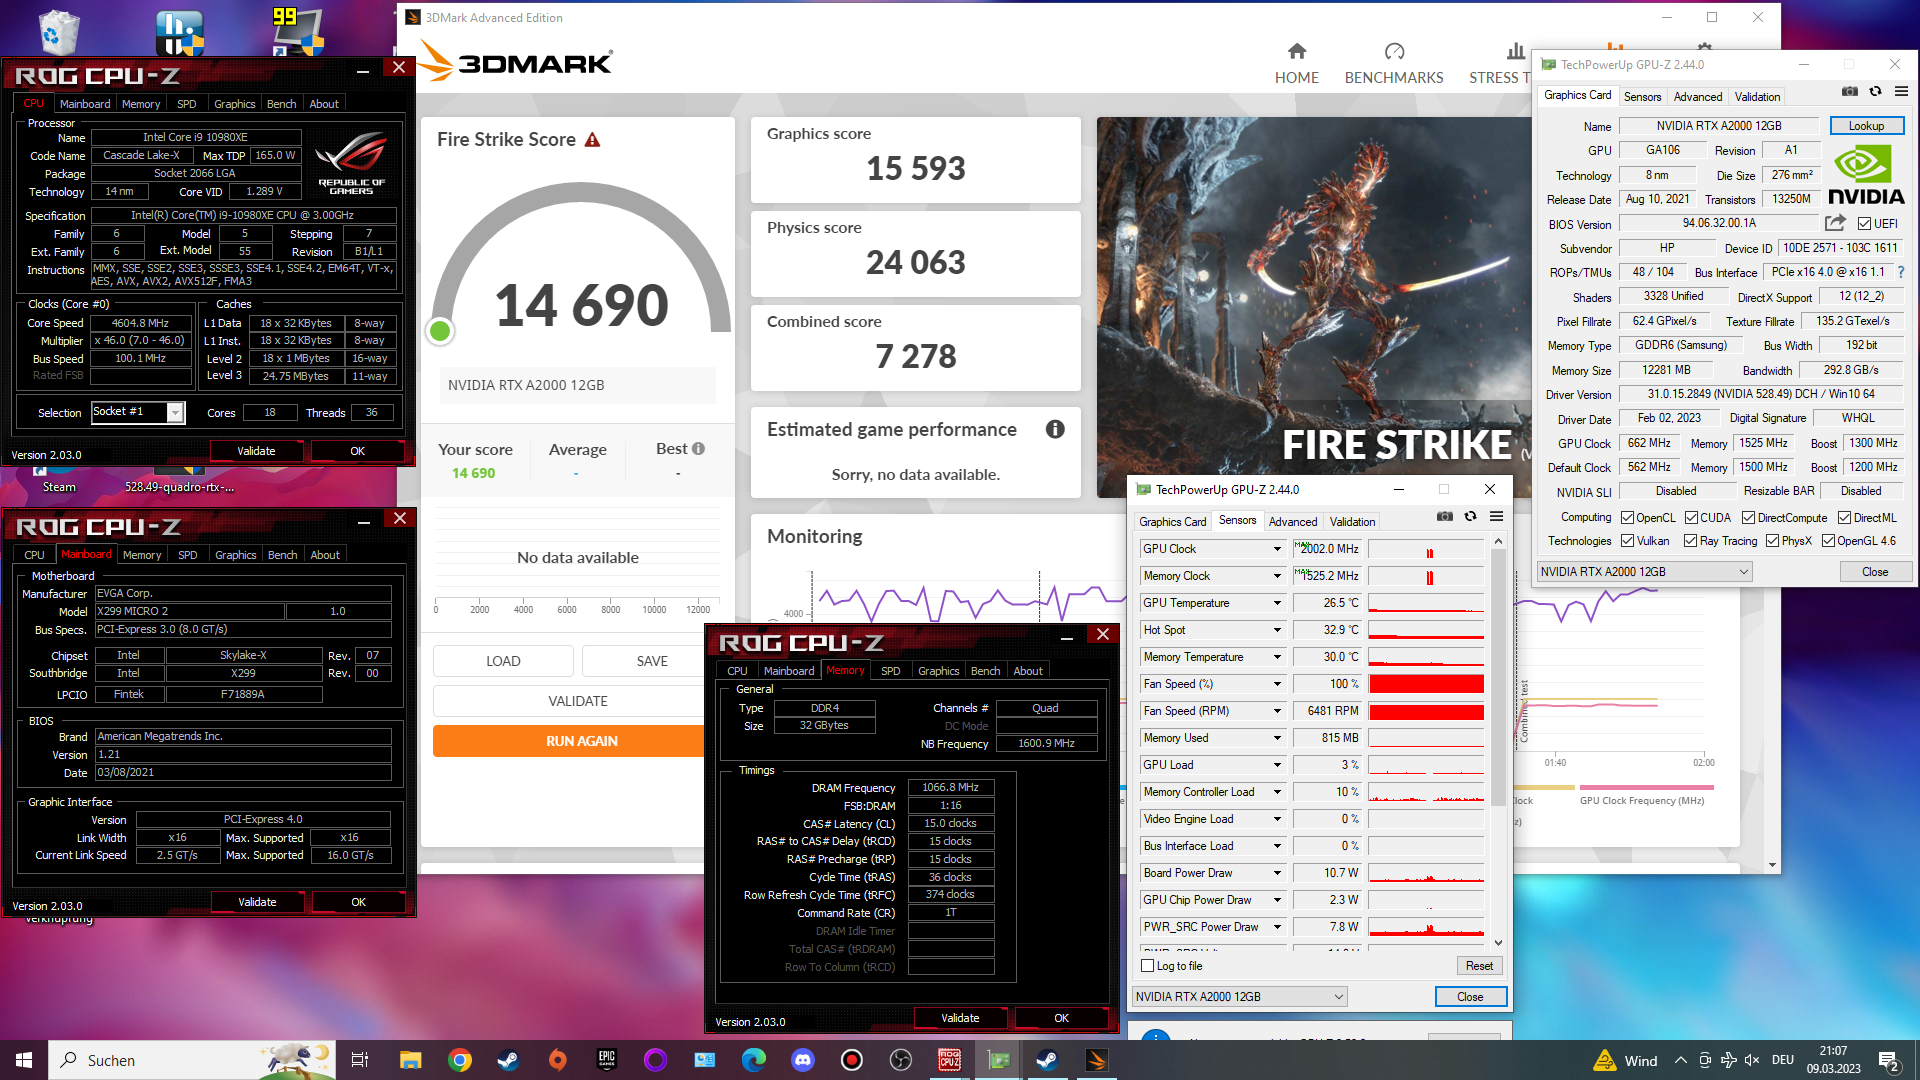Click the BIOS share/export icon in GPU-Z
The width and height of the screenshot is (1920, 1080).
click(x=1835, y=223)
